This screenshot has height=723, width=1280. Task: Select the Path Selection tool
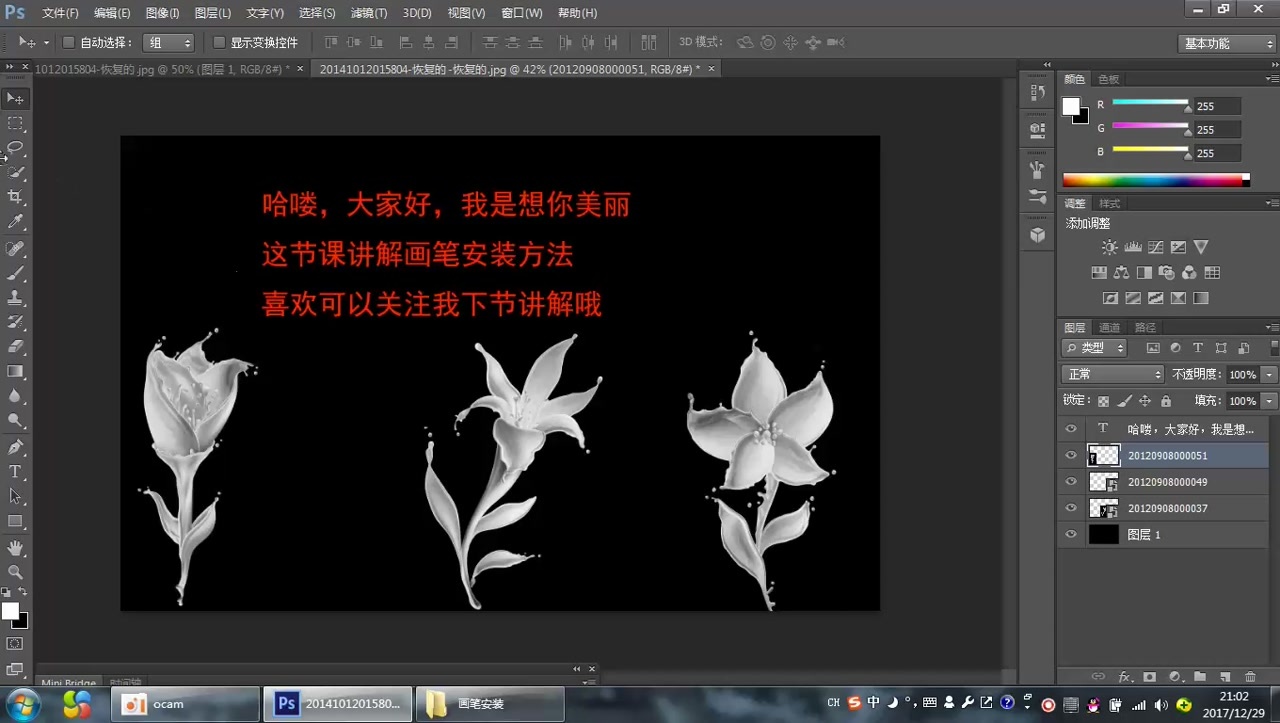[15, 497]
